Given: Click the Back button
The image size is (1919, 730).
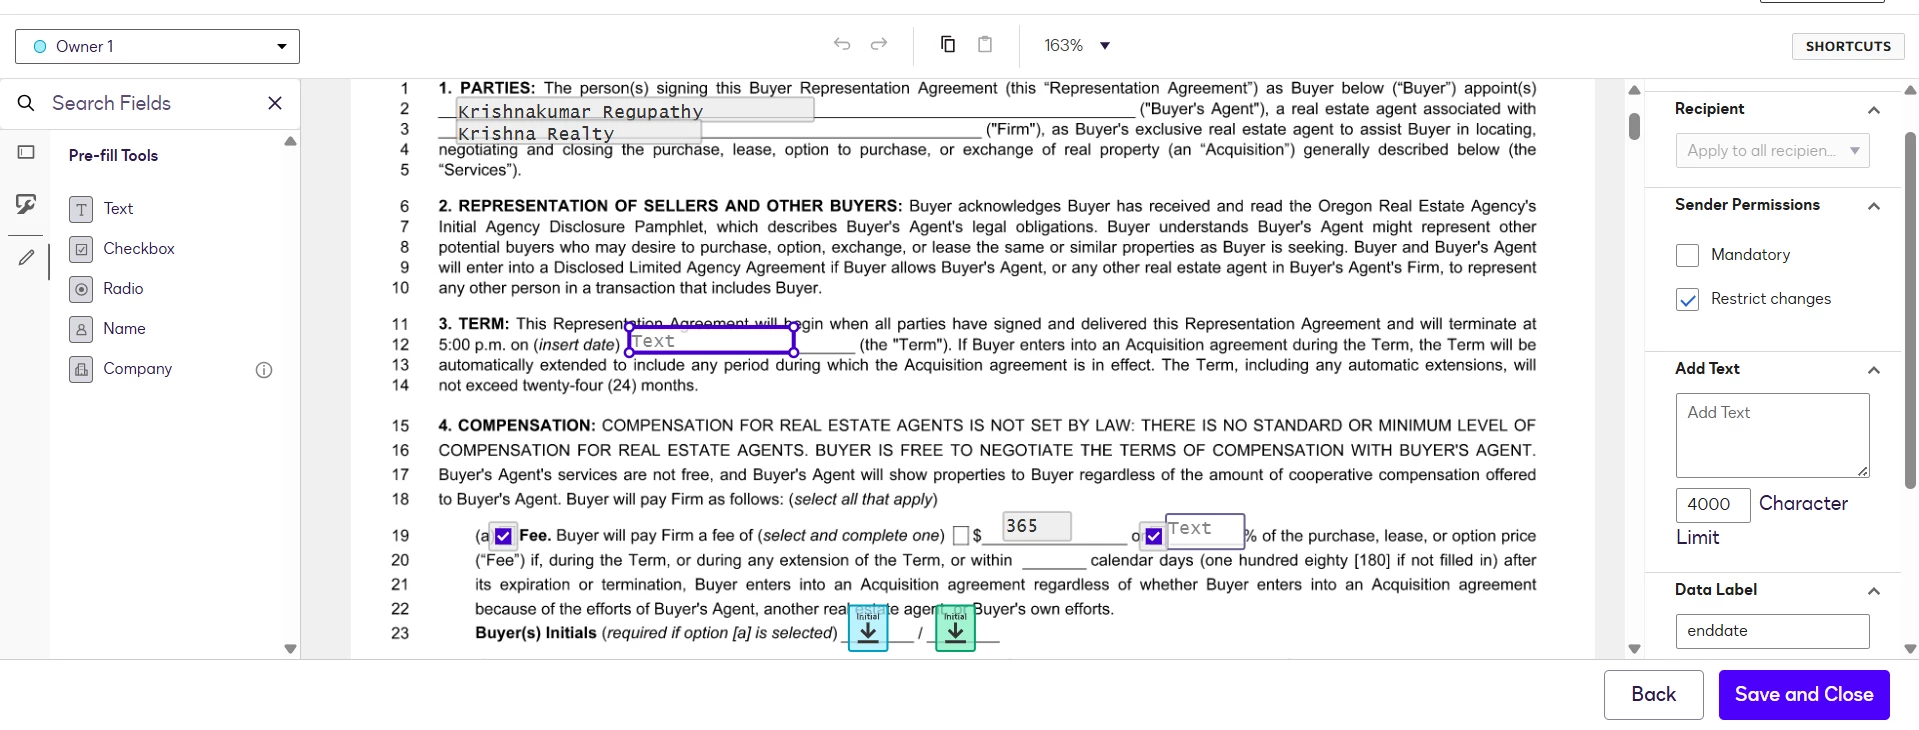Looking at the screenshot, I should click(x=1653, y=694).
